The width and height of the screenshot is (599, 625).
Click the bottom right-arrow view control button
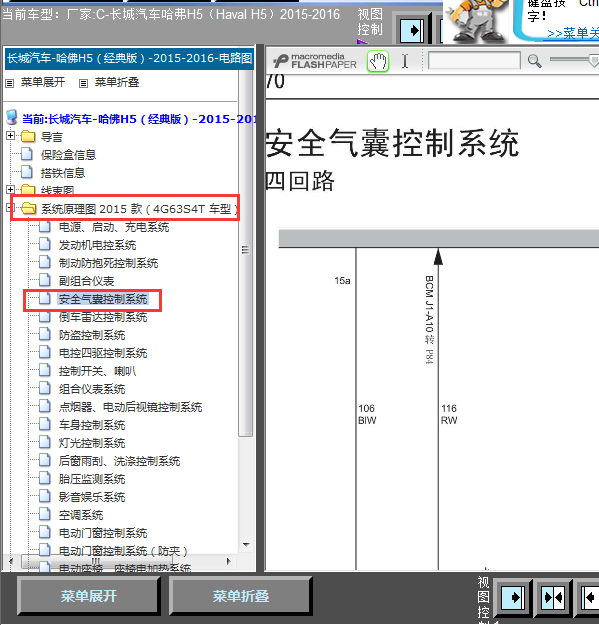pyautogui.click(x=513, y=597)
